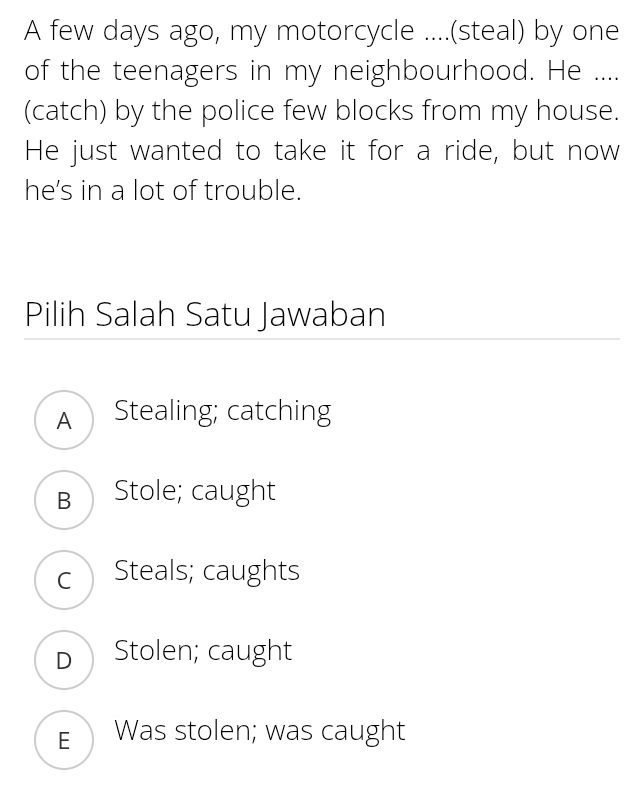
Task: Click the word '(catch)' in the question
Action: [x=66, y=111]
